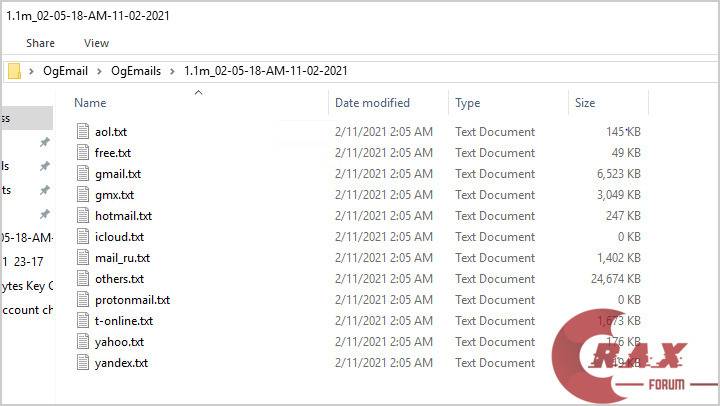
Task: Click the others.txt file icon
Action: click(x=84, y=279)
